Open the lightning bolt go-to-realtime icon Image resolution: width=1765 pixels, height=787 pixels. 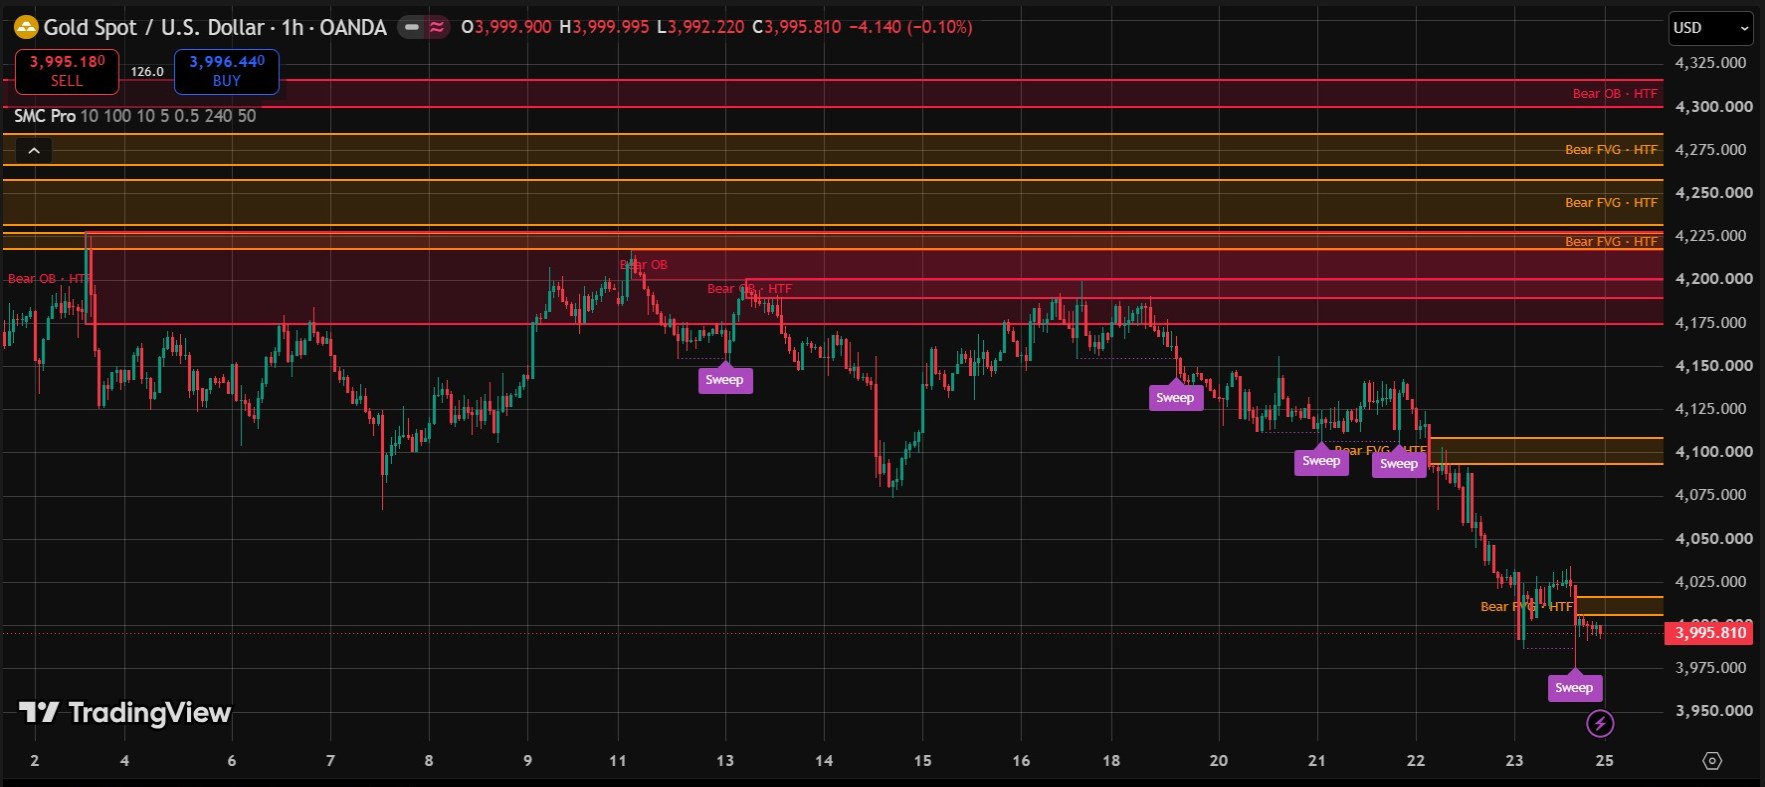(x=1600, y=723)
